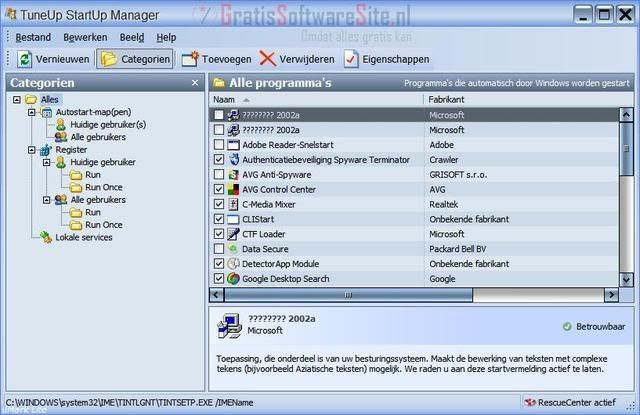Click the C-Media Mixer icon

(233, 204)
